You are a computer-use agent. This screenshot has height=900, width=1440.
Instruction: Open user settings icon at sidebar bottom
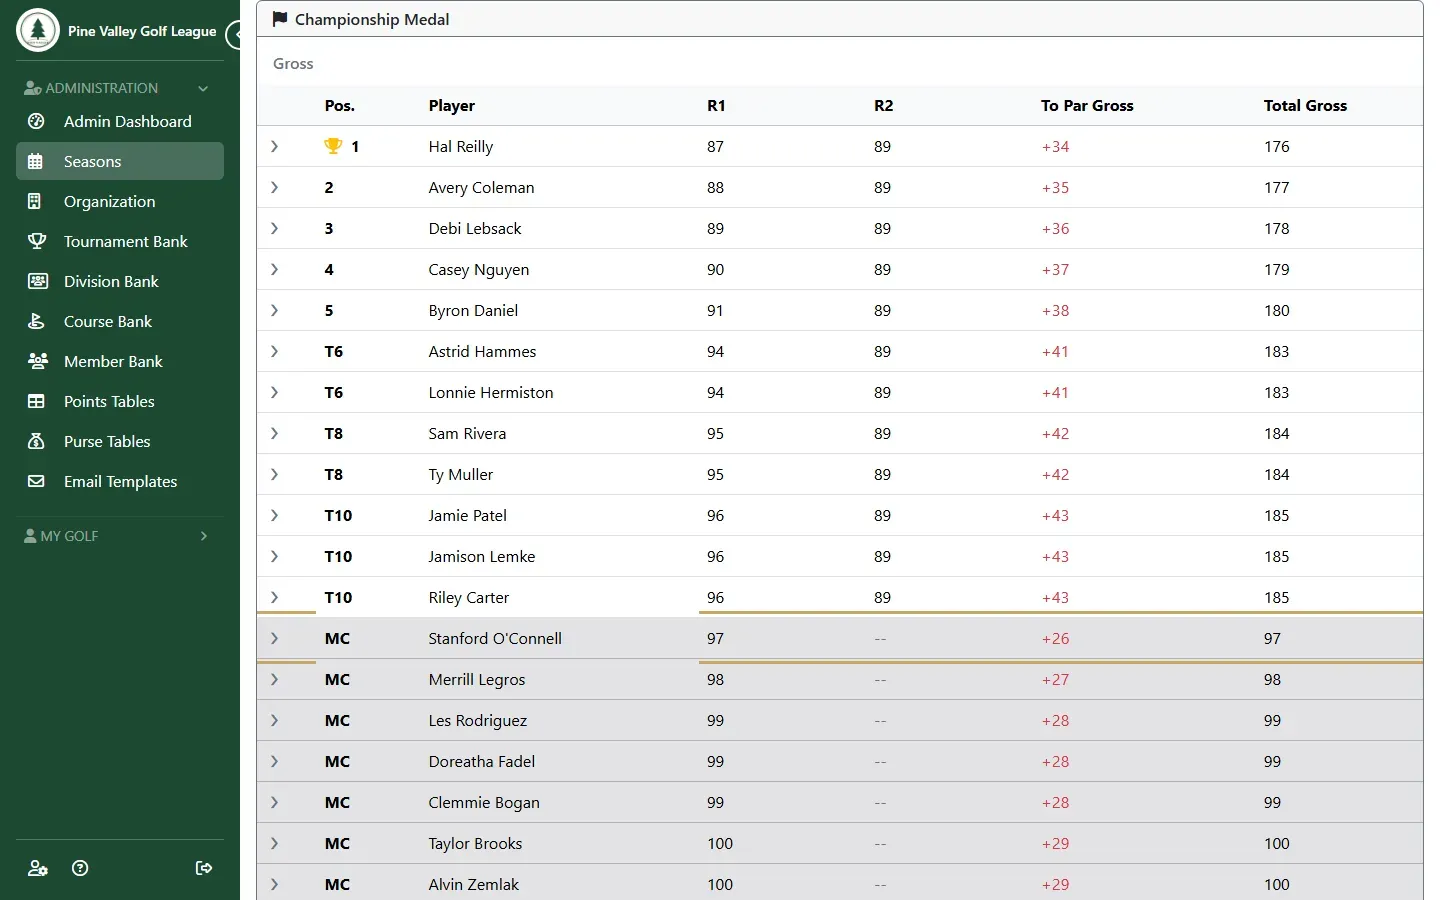(37, 868)
